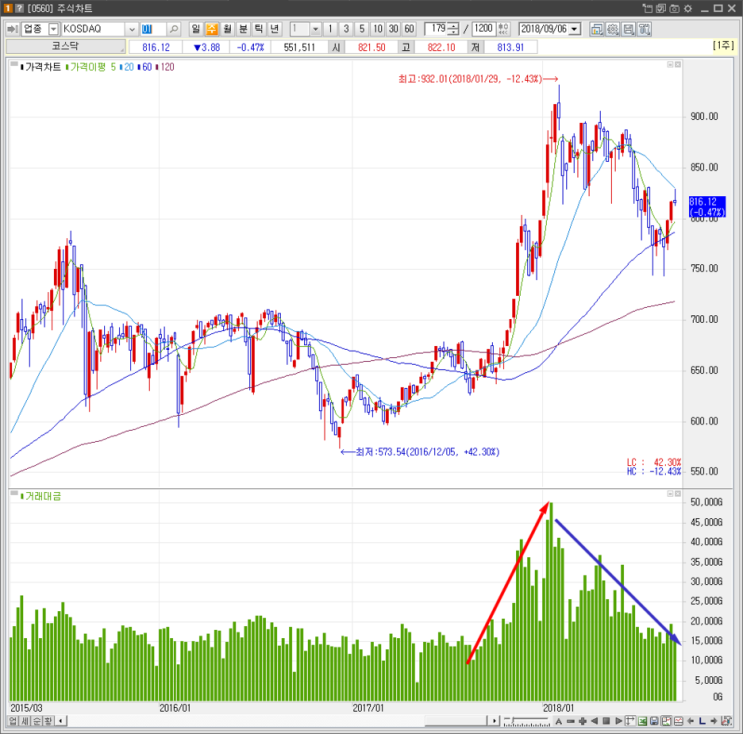Click the play forward triangle at bottom
The height and width of the screenshot is (734, 743).
point(618,721)
